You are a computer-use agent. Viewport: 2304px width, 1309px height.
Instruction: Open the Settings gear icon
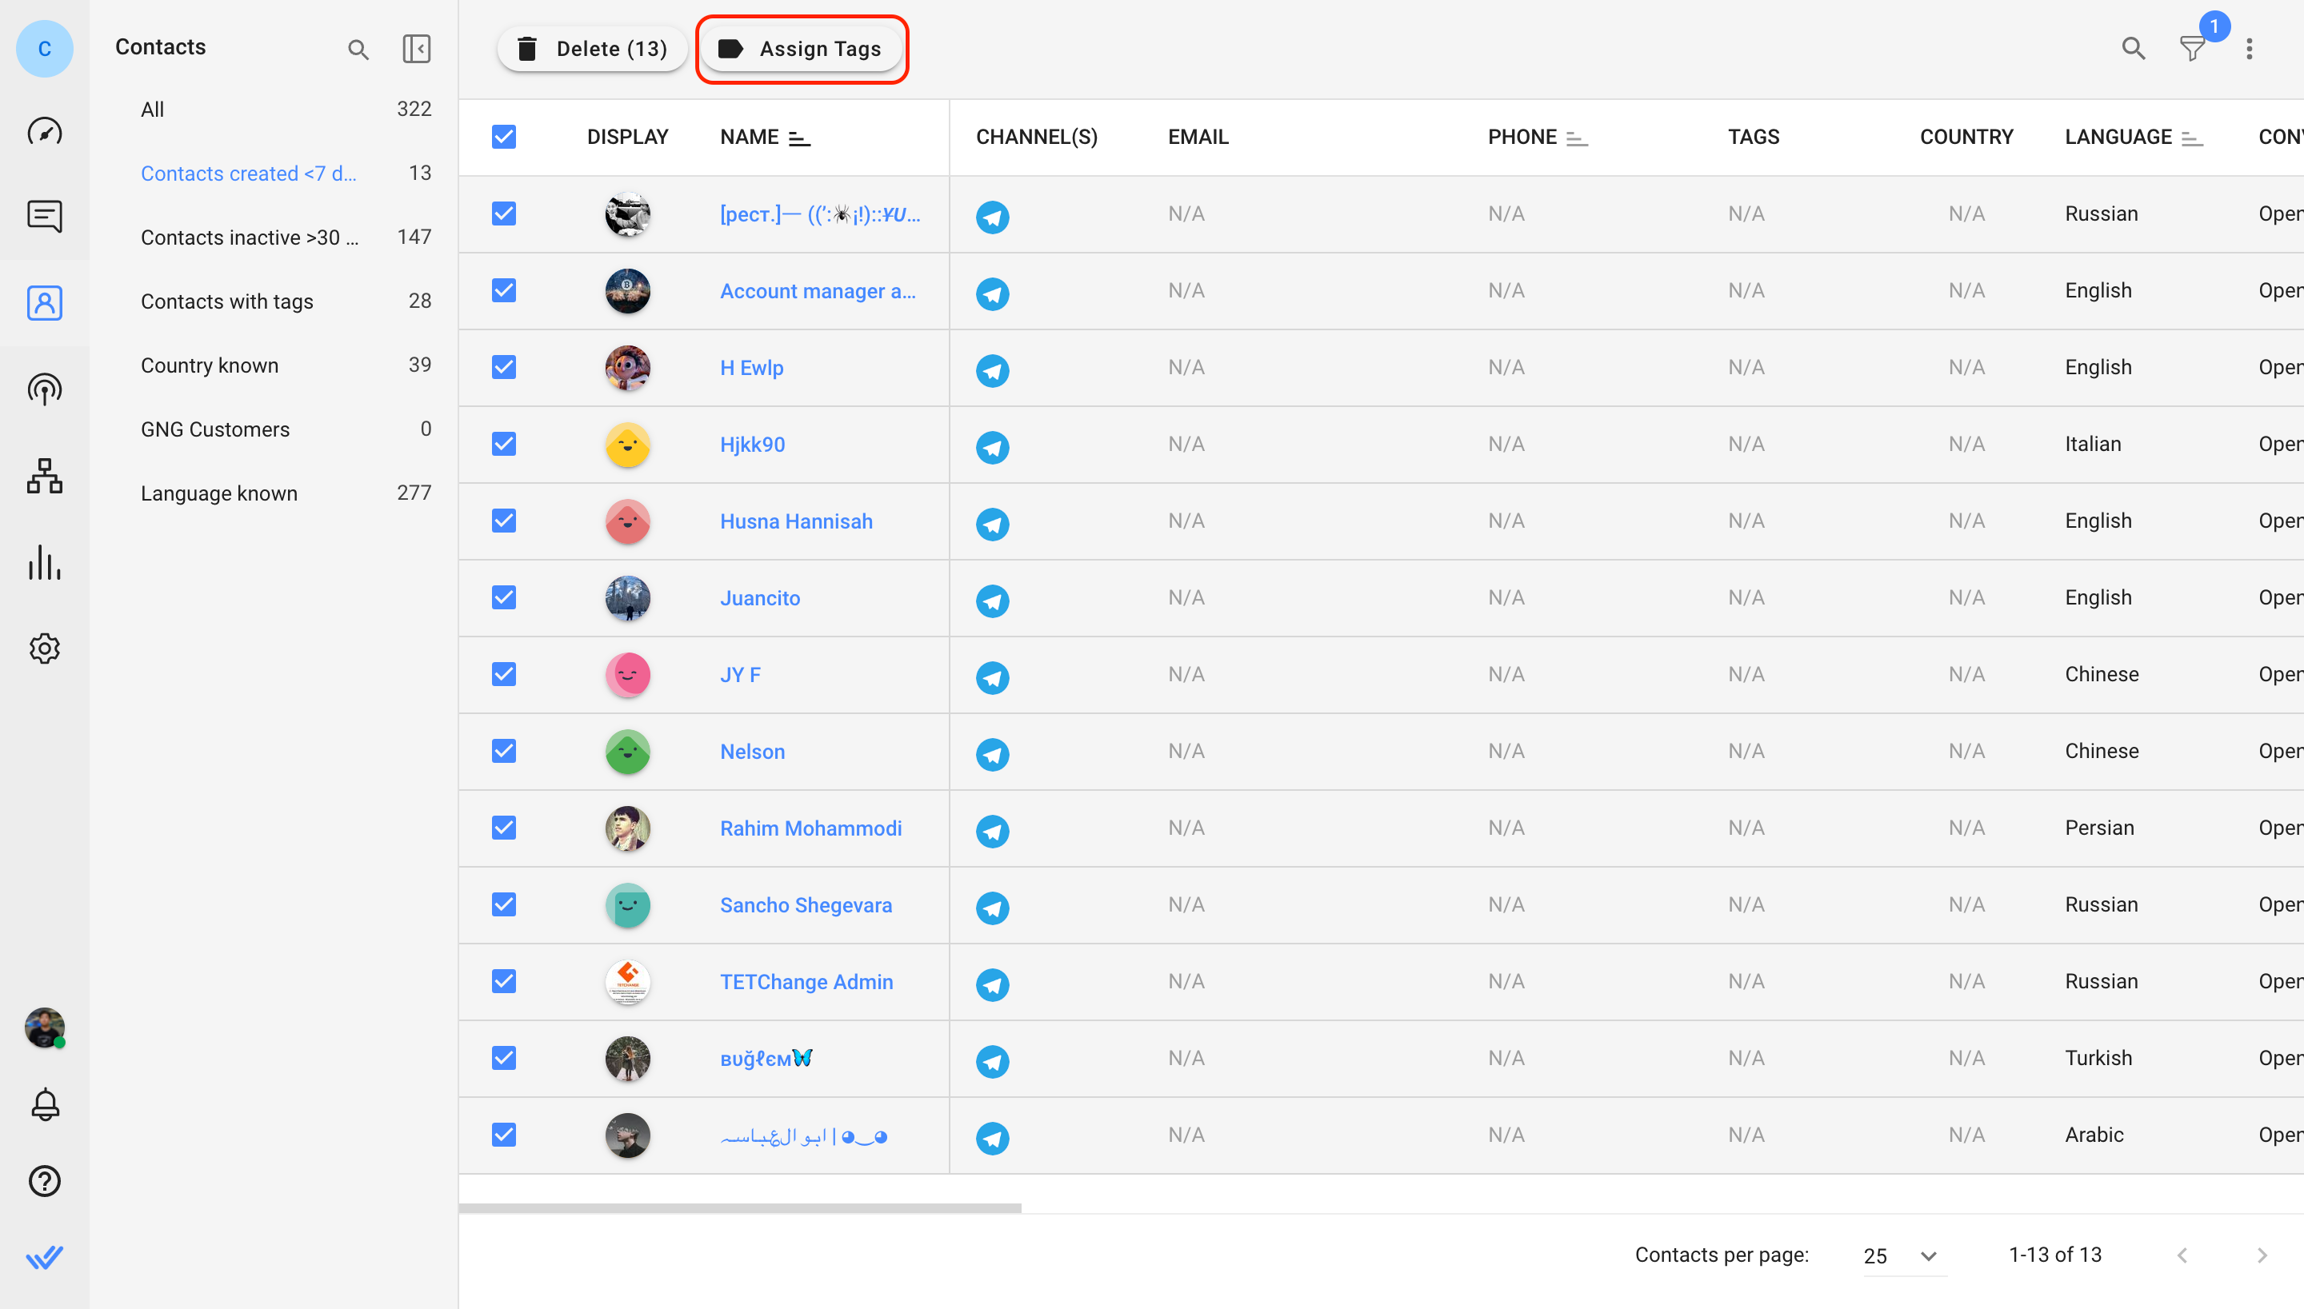pos(44,649)
